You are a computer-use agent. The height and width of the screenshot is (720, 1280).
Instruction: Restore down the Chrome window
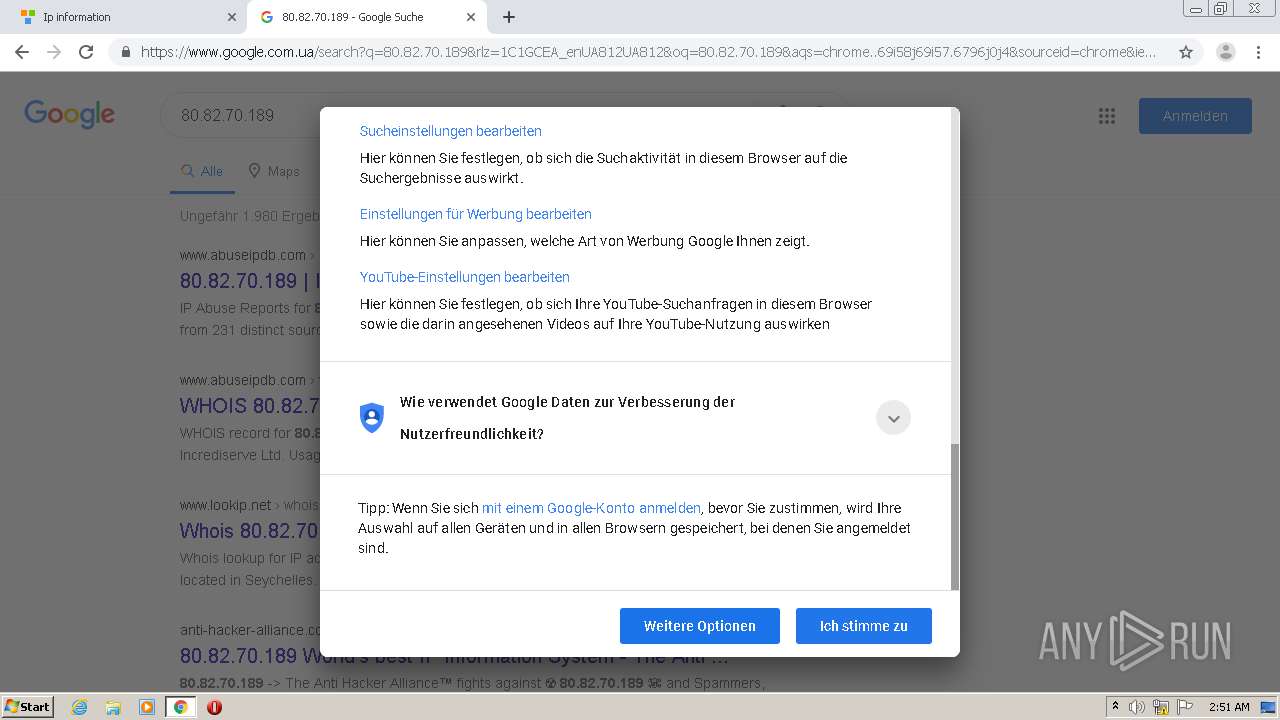click(x=1221, y=9)
